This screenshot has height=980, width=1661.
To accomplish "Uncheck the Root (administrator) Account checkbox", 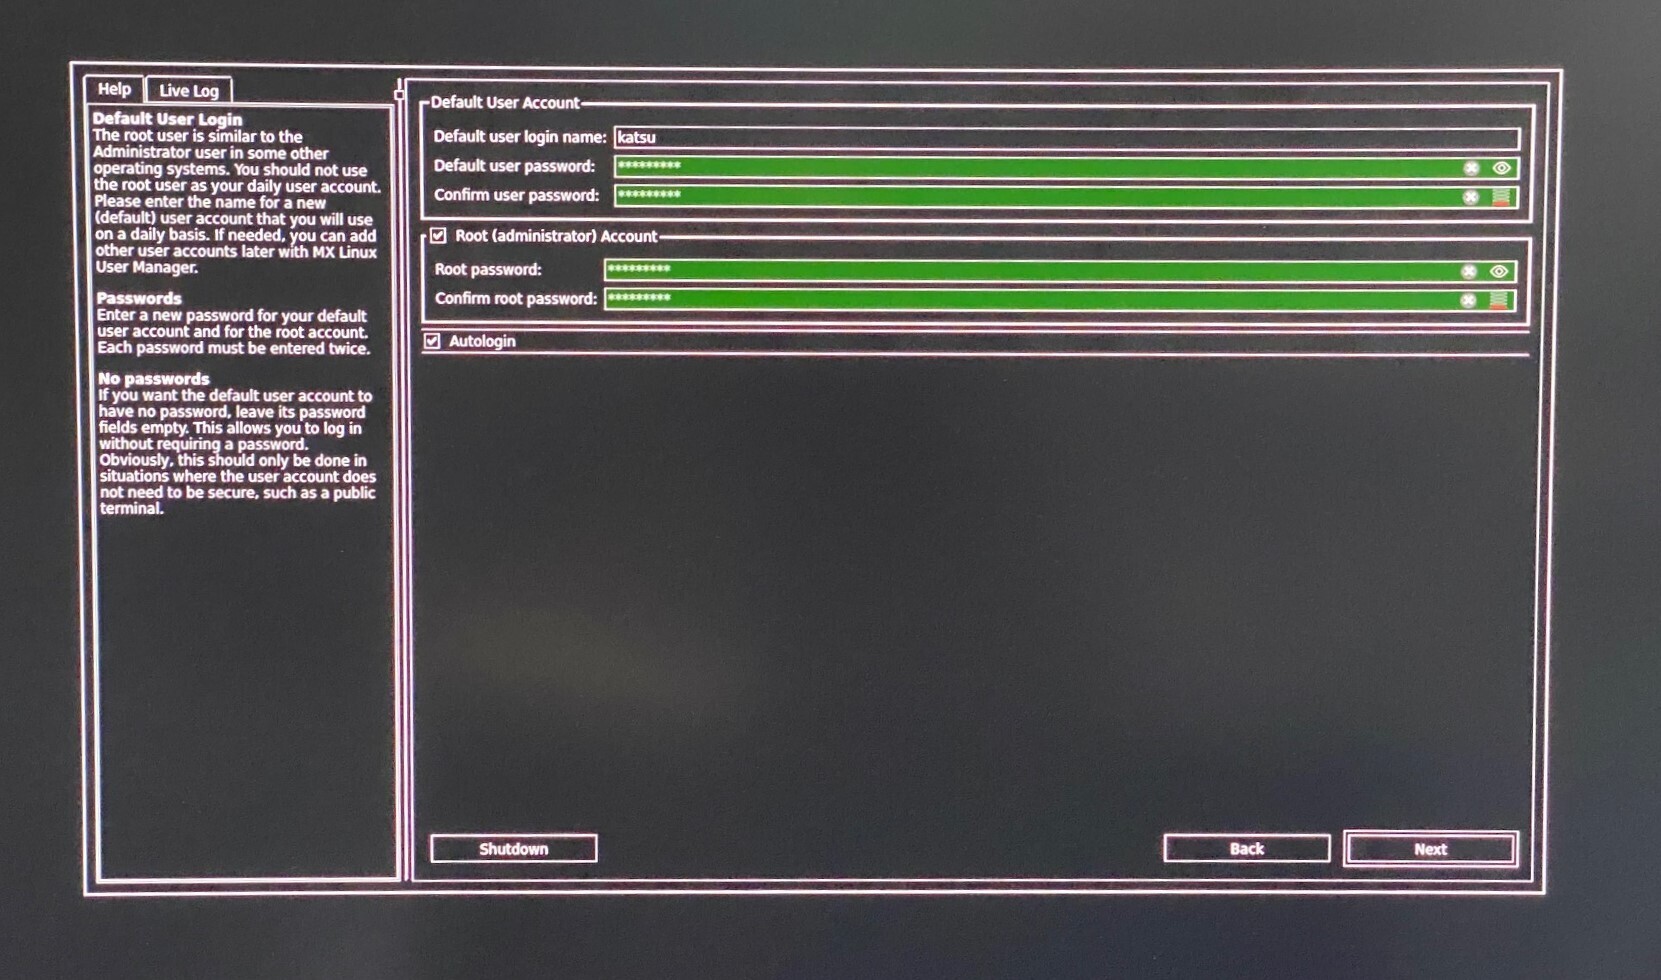I will point(437,236).
